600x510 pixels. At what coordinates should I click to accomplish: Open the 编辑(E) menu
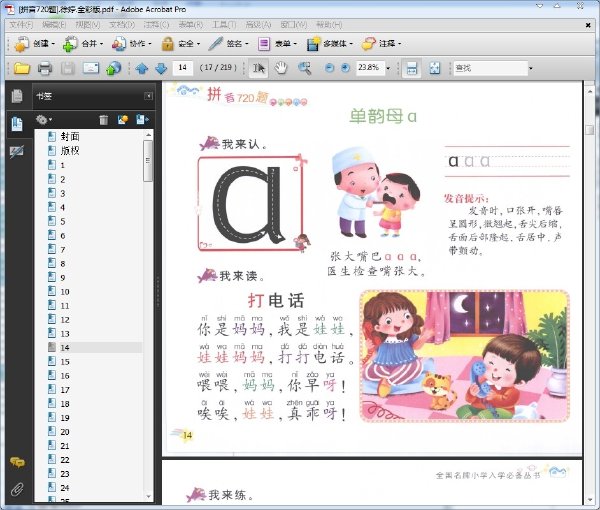pyautogui.click(x=54, y=25)
